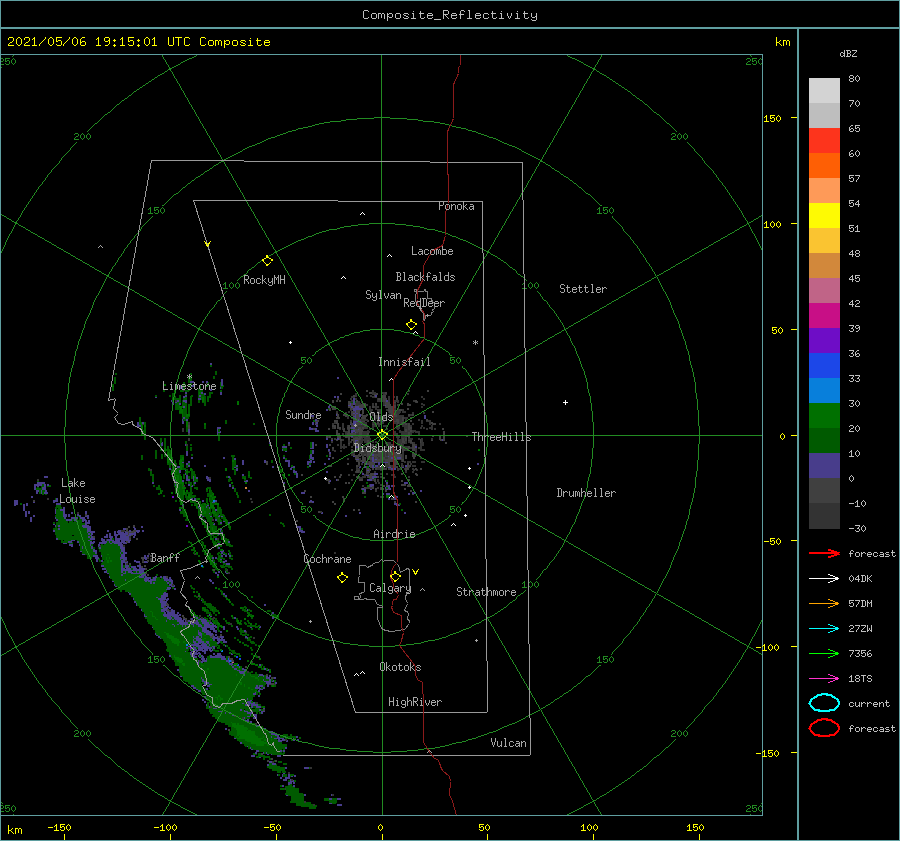Click yellow diamond marker near RedDeer
This screenshot has height=841, width=900.
(x=411, y=325)
